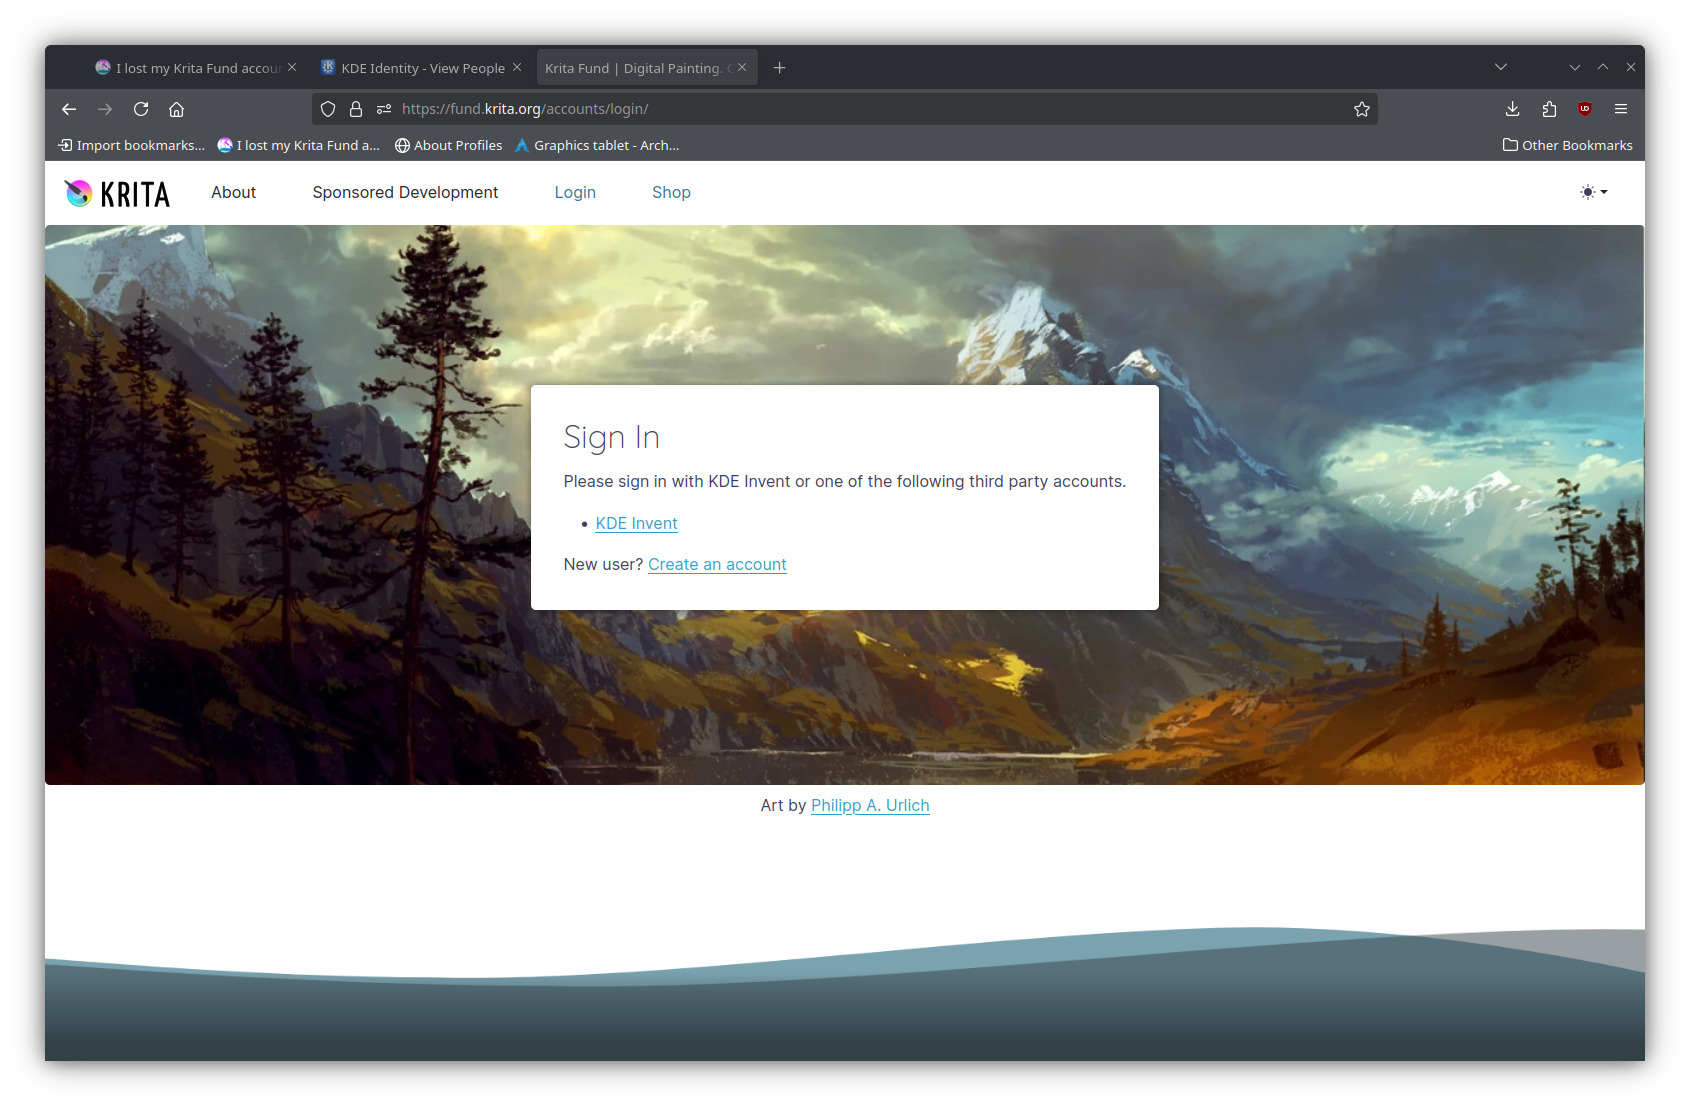The height and width of the screenshot is (1106, 1690).
Task: Click the browser forward arrow
Action: coord(105,109)
